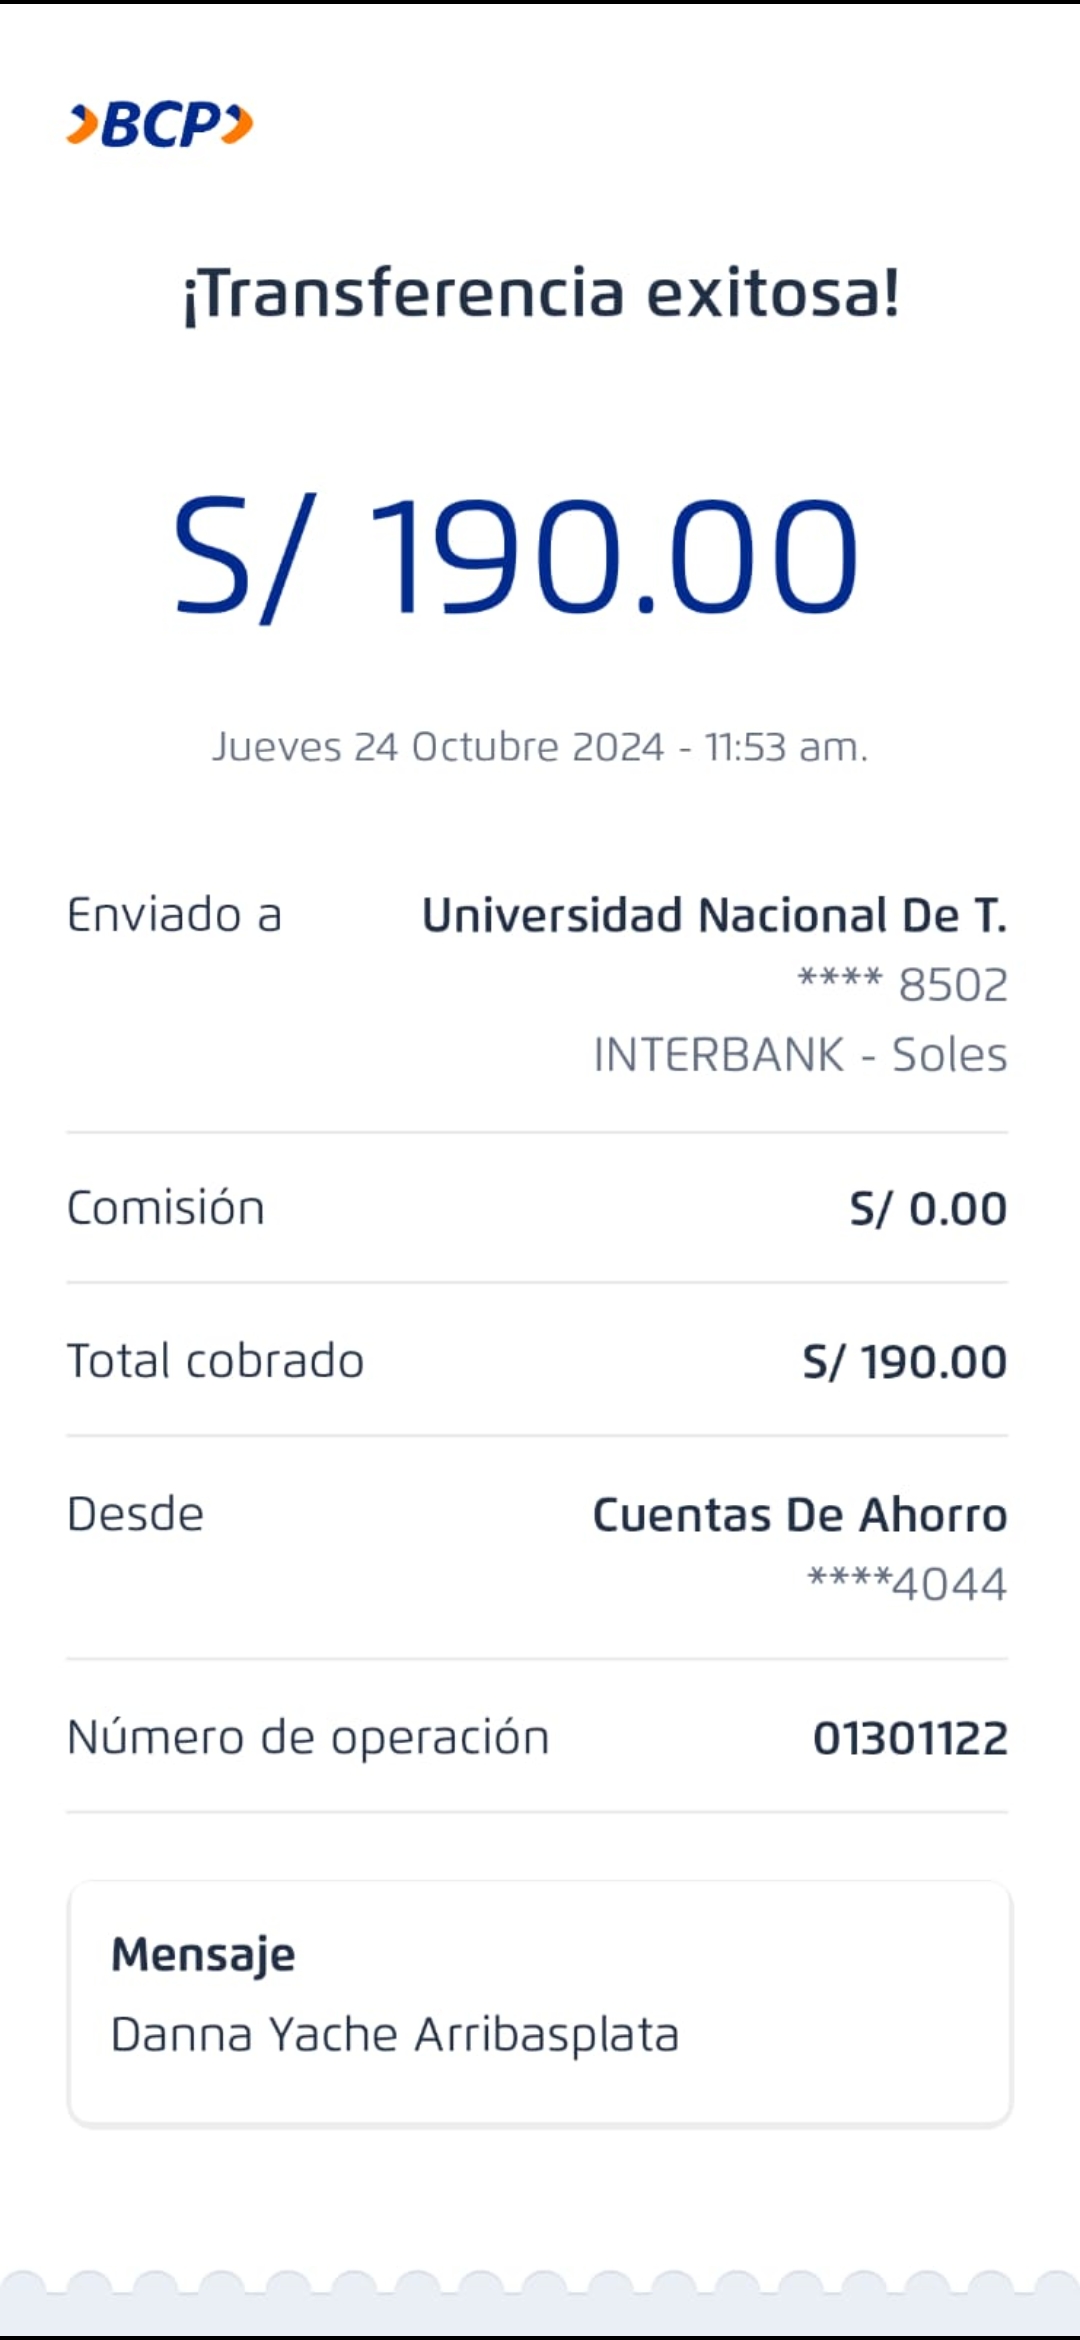Tap the "Número de operación" label
This screenshot has width=1080, height=2340.
point(308,1737)
